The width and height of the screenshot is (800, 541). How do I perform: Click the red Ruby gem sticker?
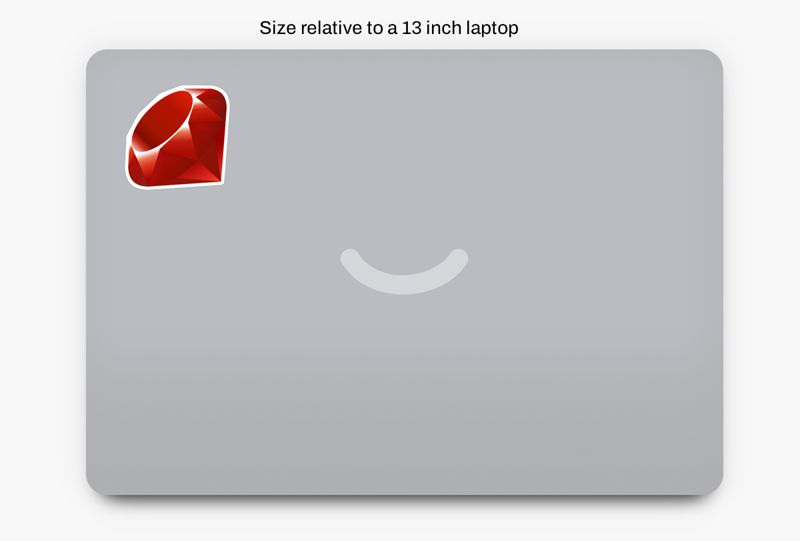pyautogui.click(x=178, y=137)
